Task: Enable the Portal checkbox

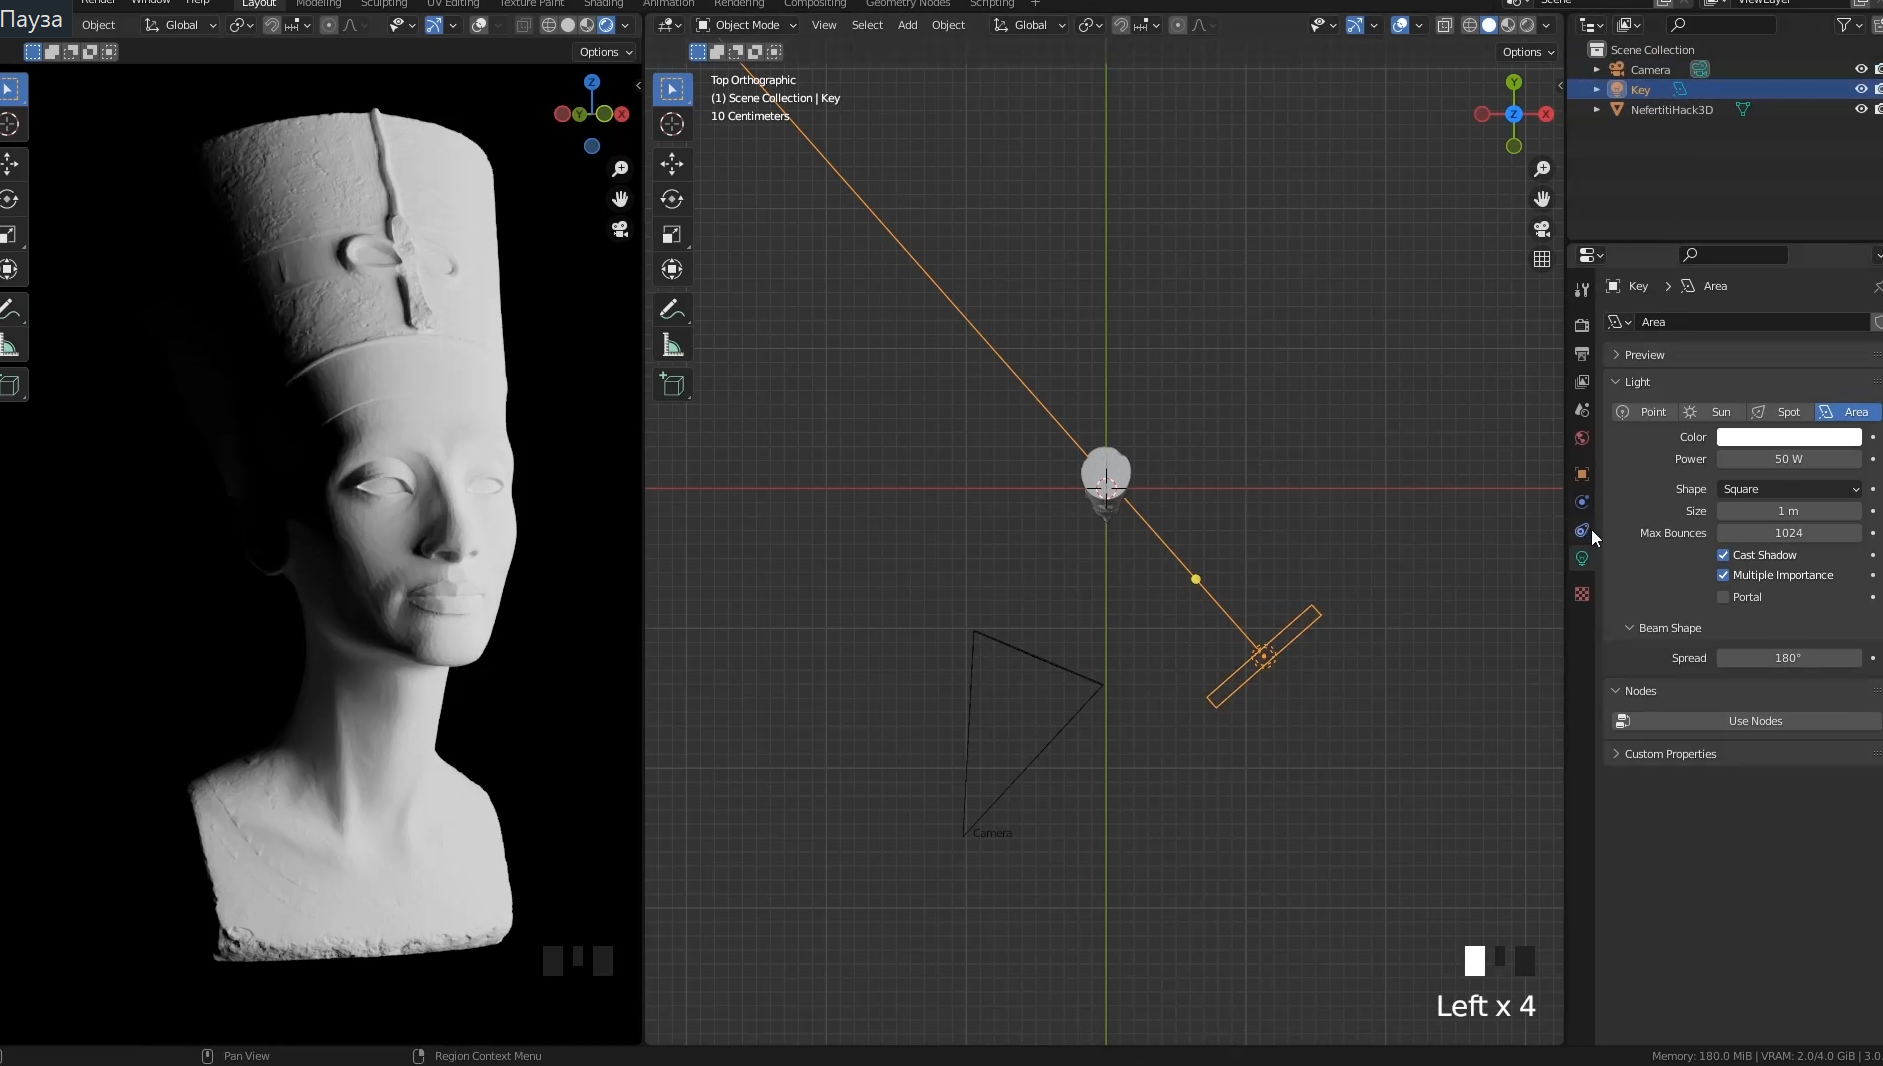Action: (1723, 597)
